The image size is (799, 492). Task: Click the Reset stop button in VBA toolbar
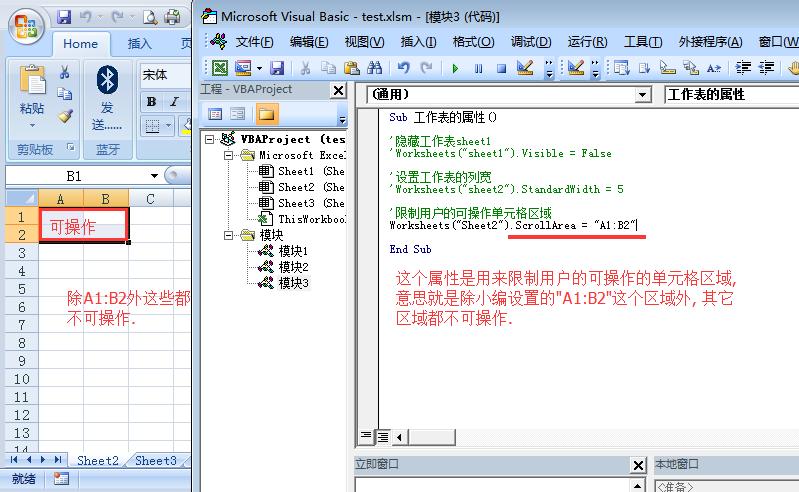tap(501, 68)
